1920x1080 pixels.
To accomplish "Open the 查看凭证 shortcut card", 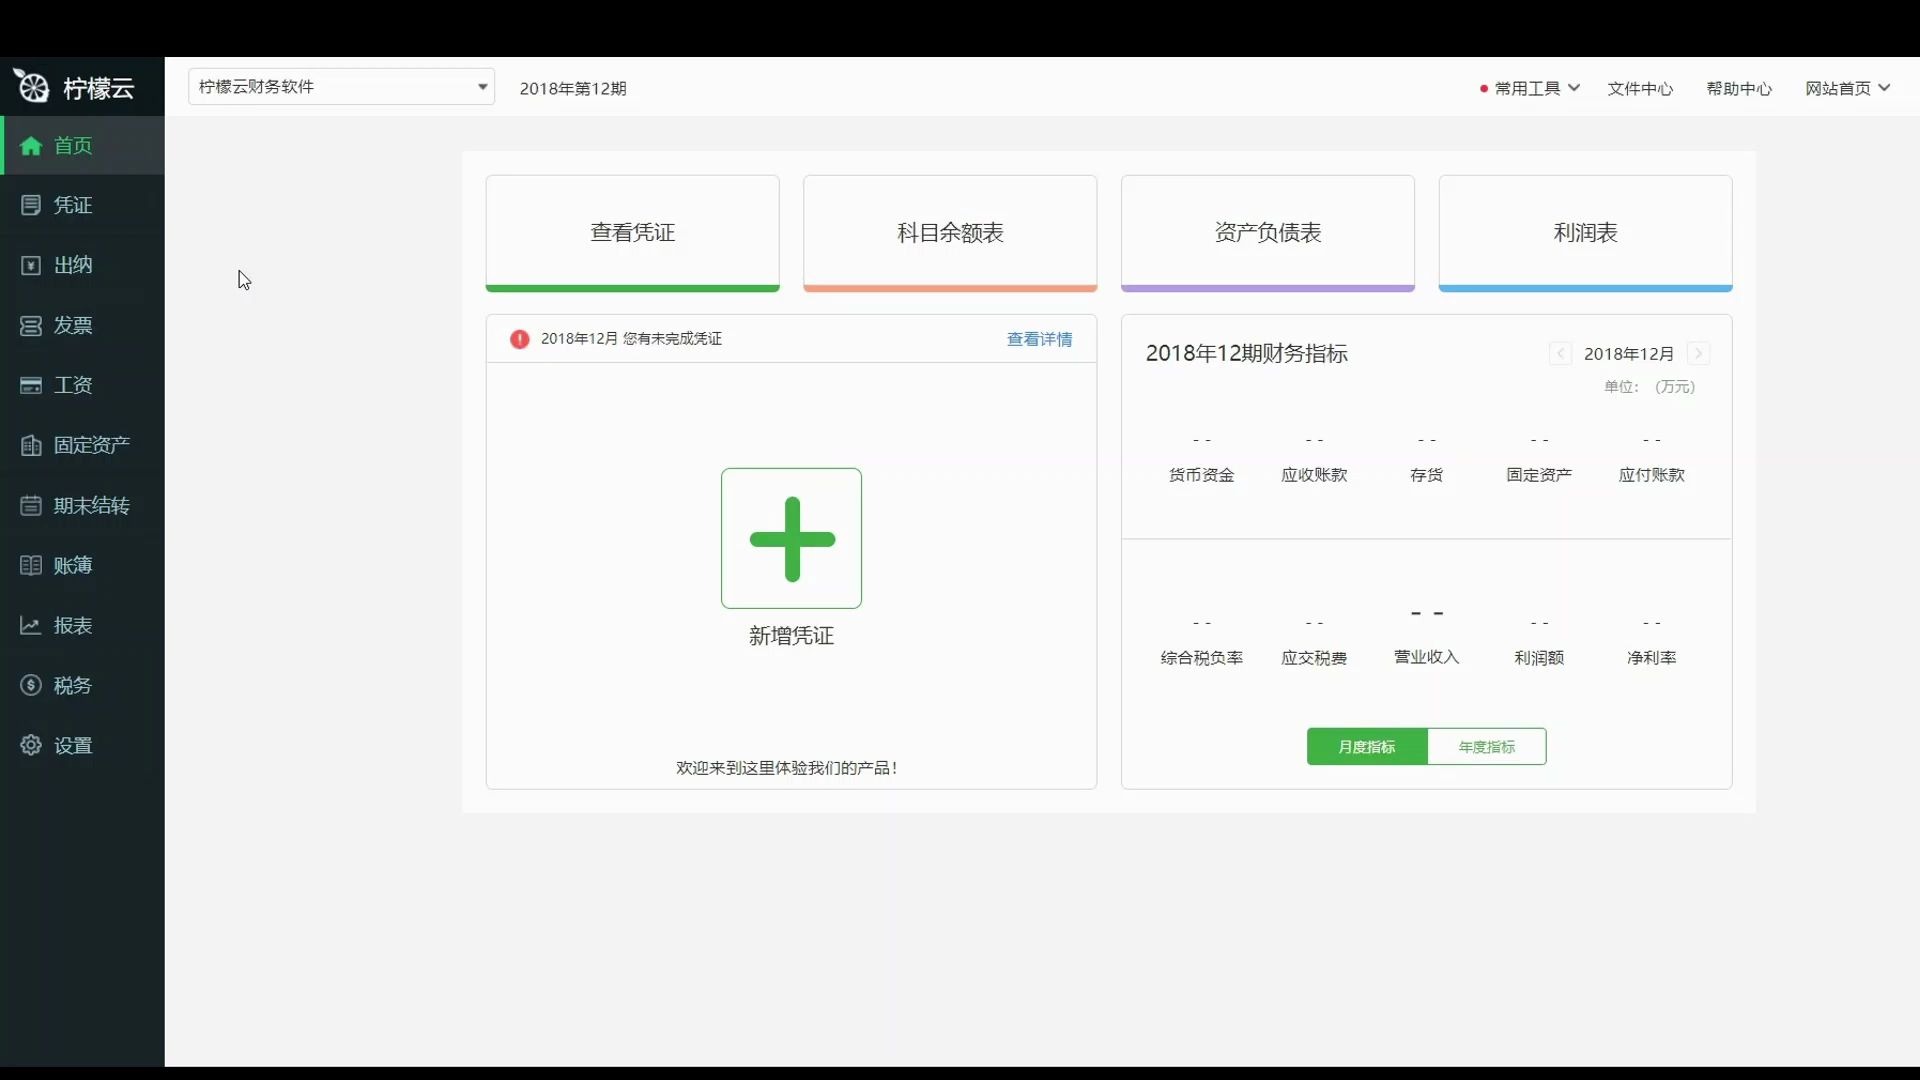I will pyautogui.click(x=632, y=233).
